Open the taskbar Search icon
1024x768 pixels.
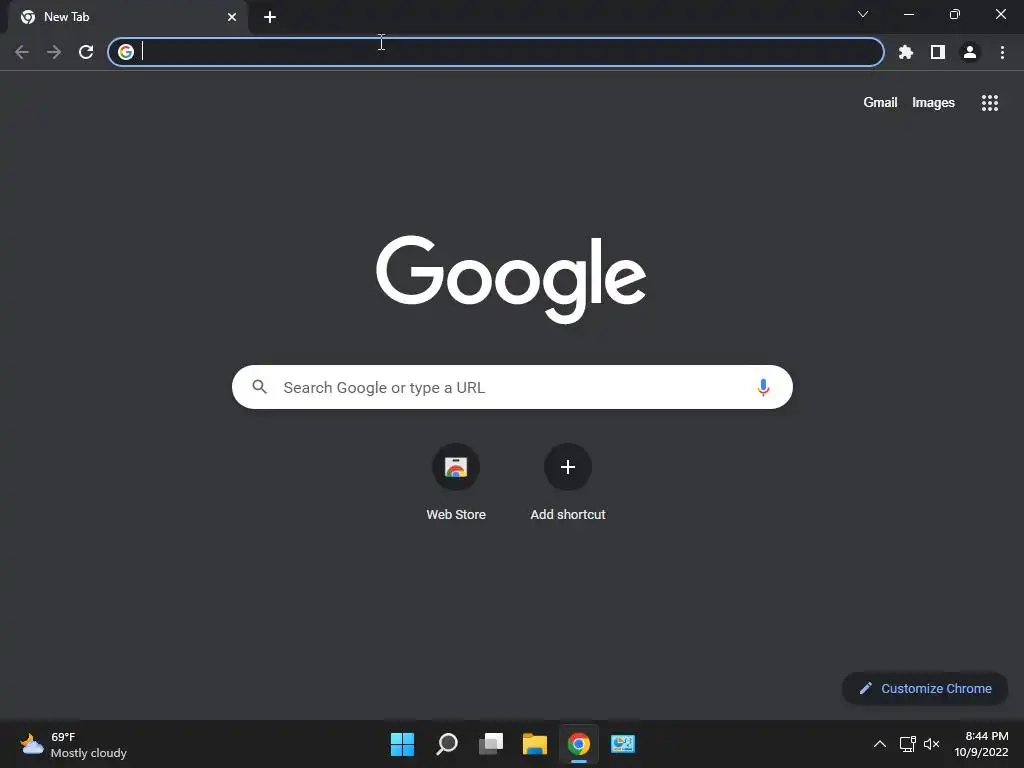point(447,744)
